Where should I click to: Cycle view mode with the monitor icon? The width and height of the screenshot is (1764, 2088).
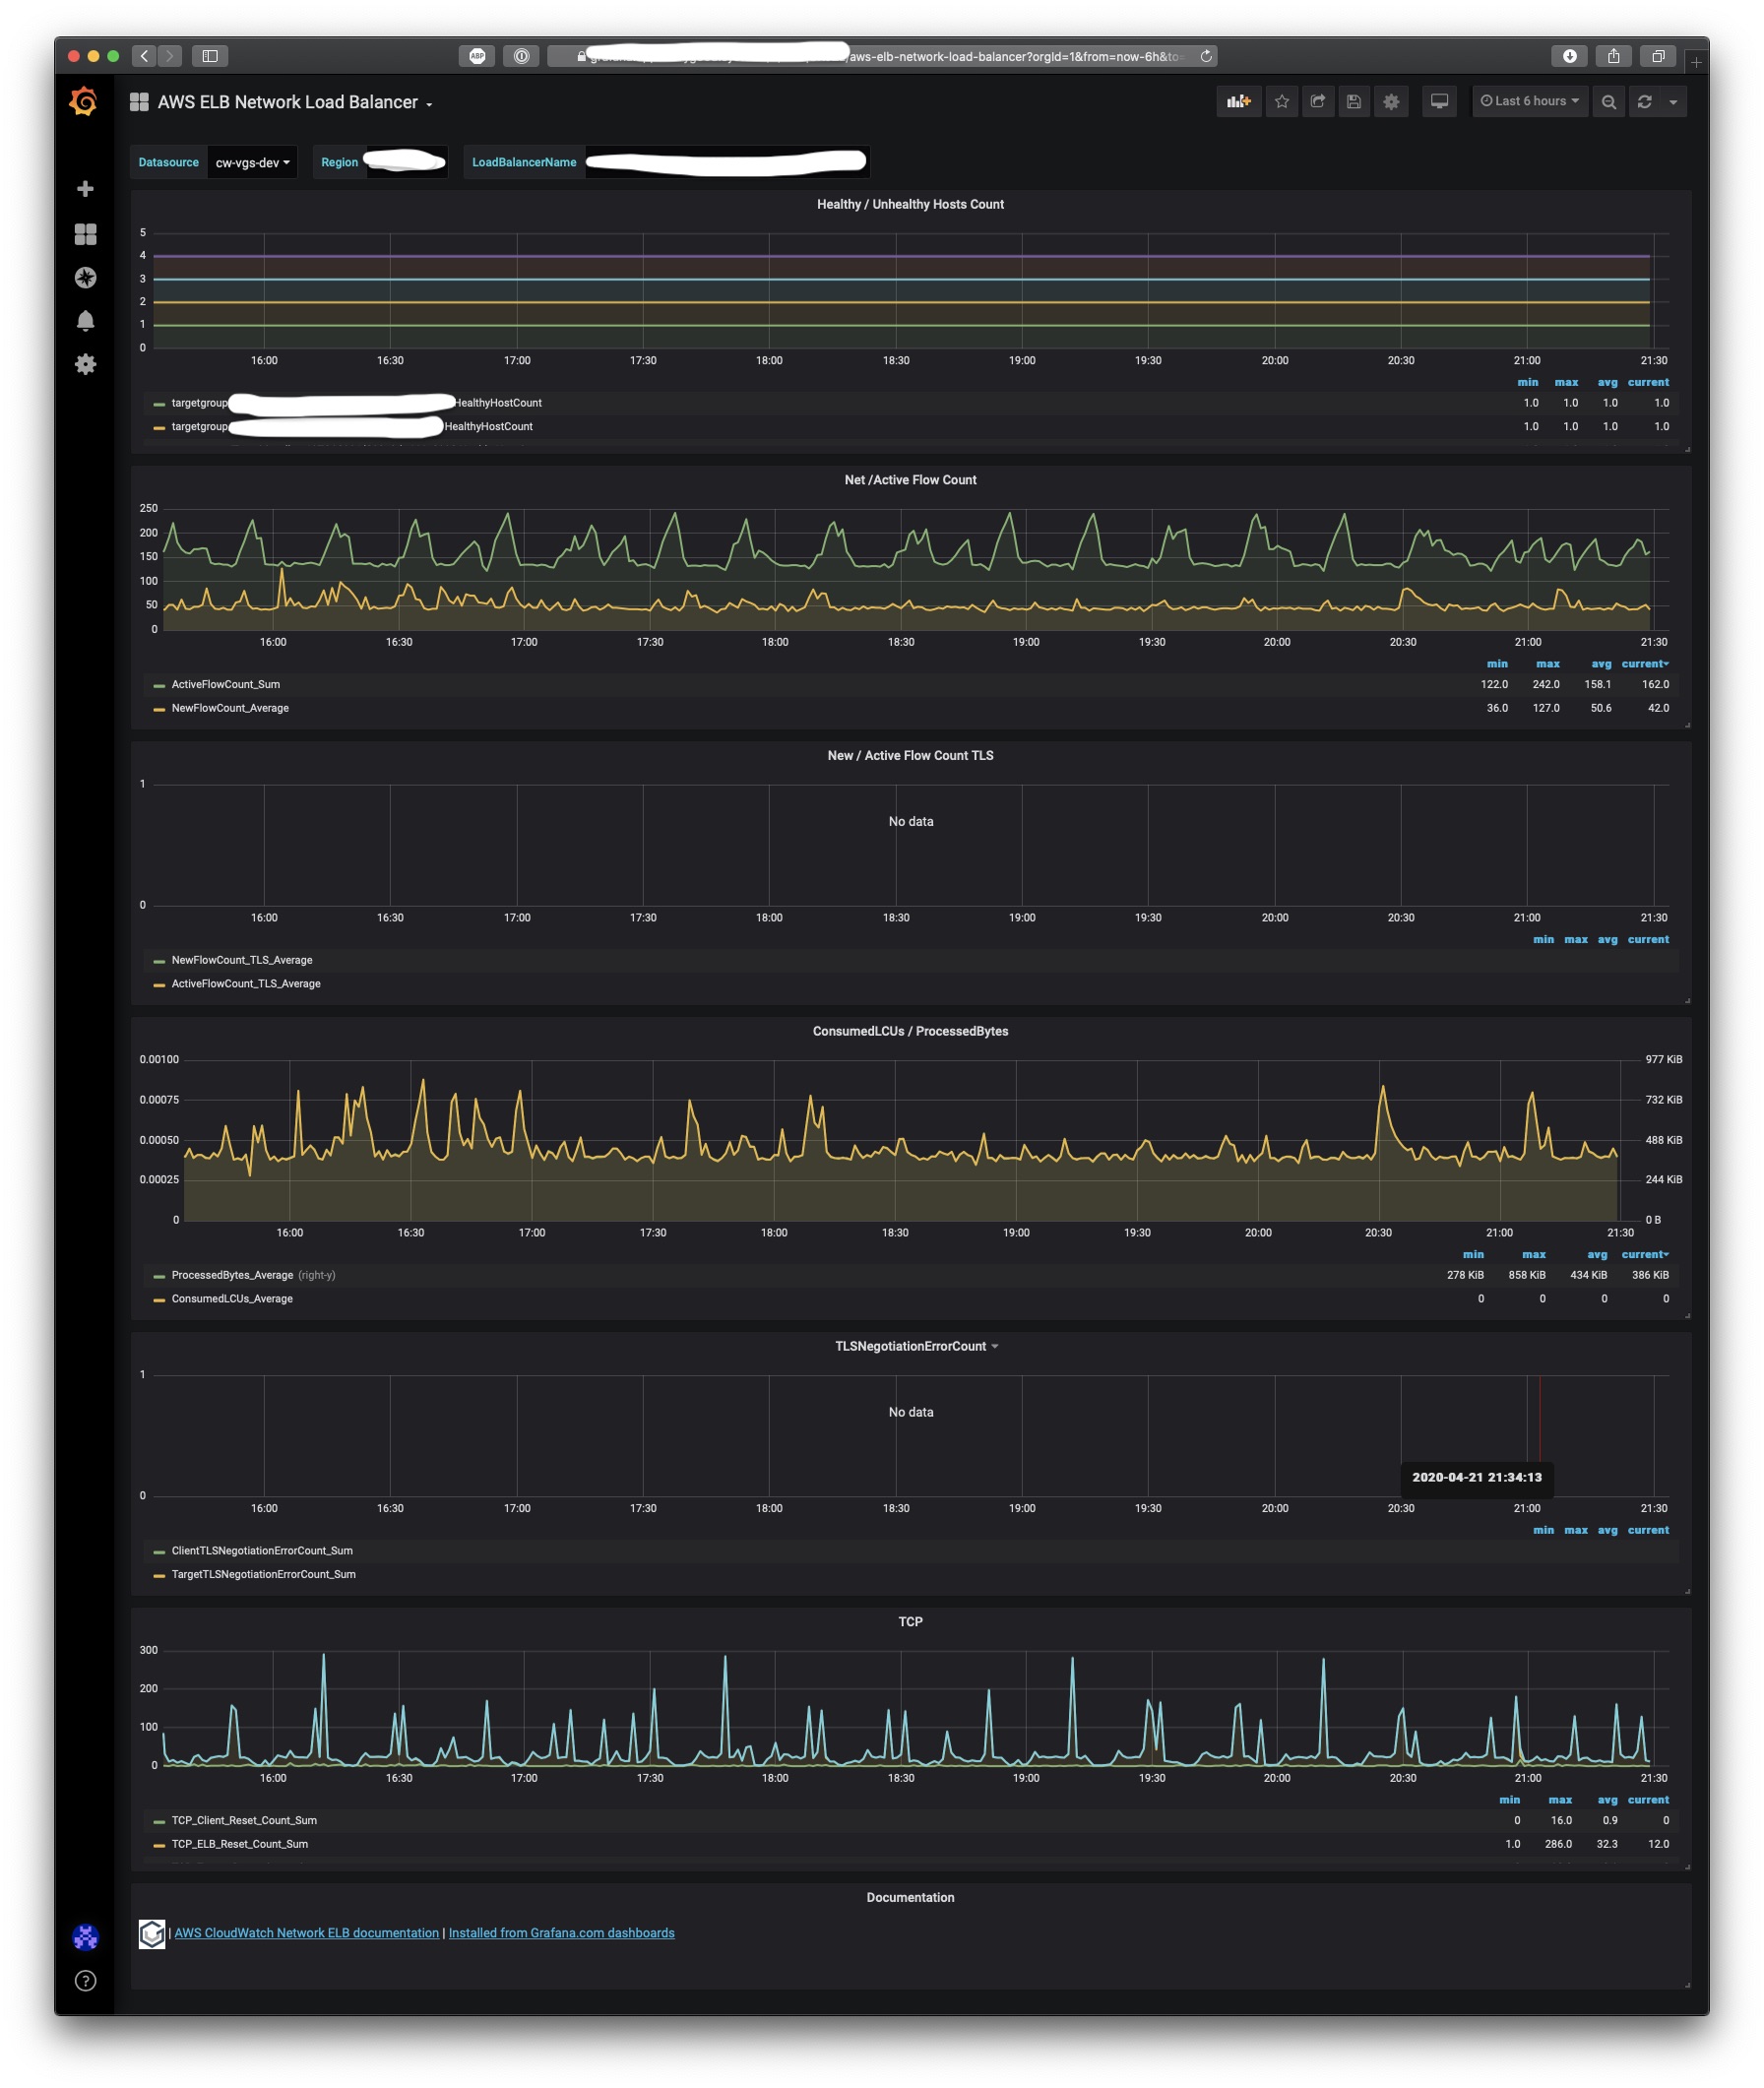click(x=1439, y=101)
